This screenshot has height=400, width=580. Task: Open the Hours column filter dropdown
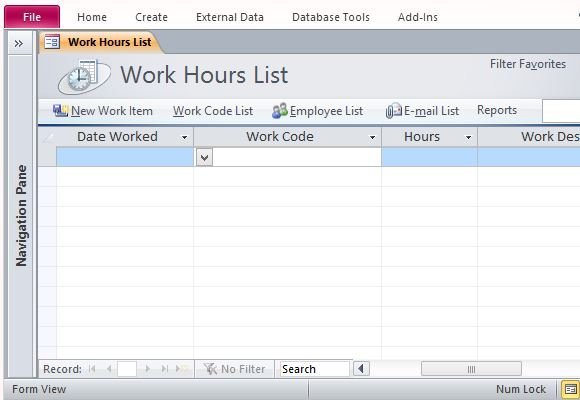pyautogui.click(x=468, y=138)
